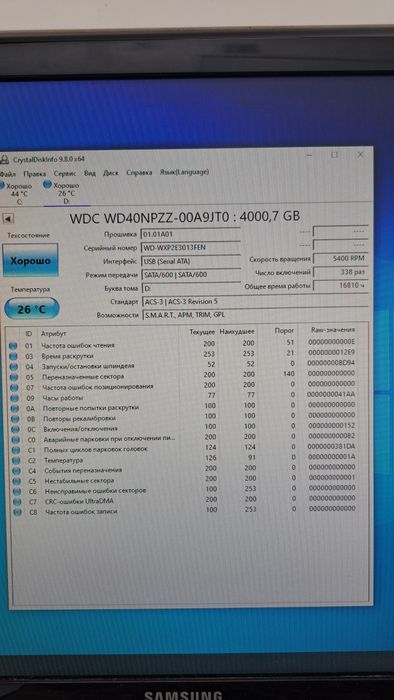Select the Переназначенные сектора row

coord(188,375)
